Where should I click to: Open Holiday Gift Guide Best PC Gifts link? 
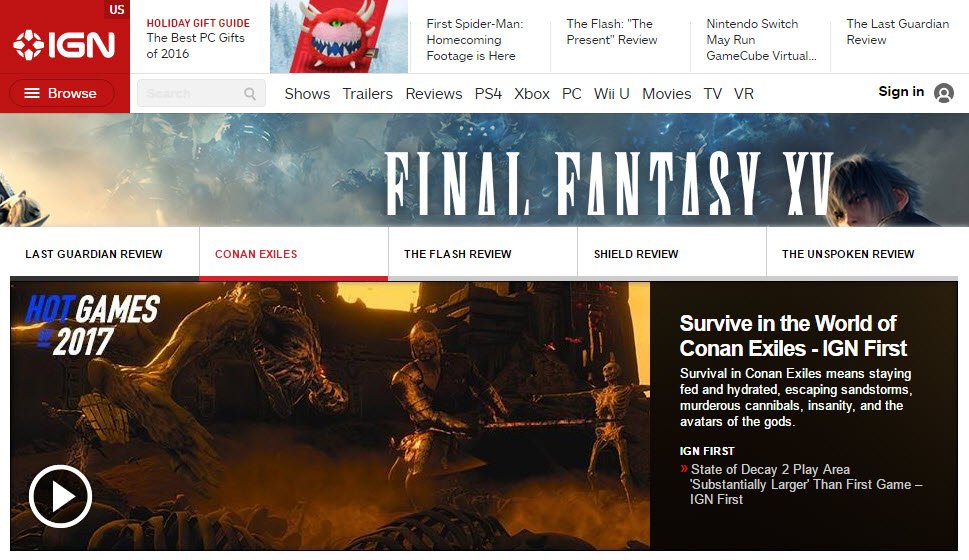[x=198, y=38]
